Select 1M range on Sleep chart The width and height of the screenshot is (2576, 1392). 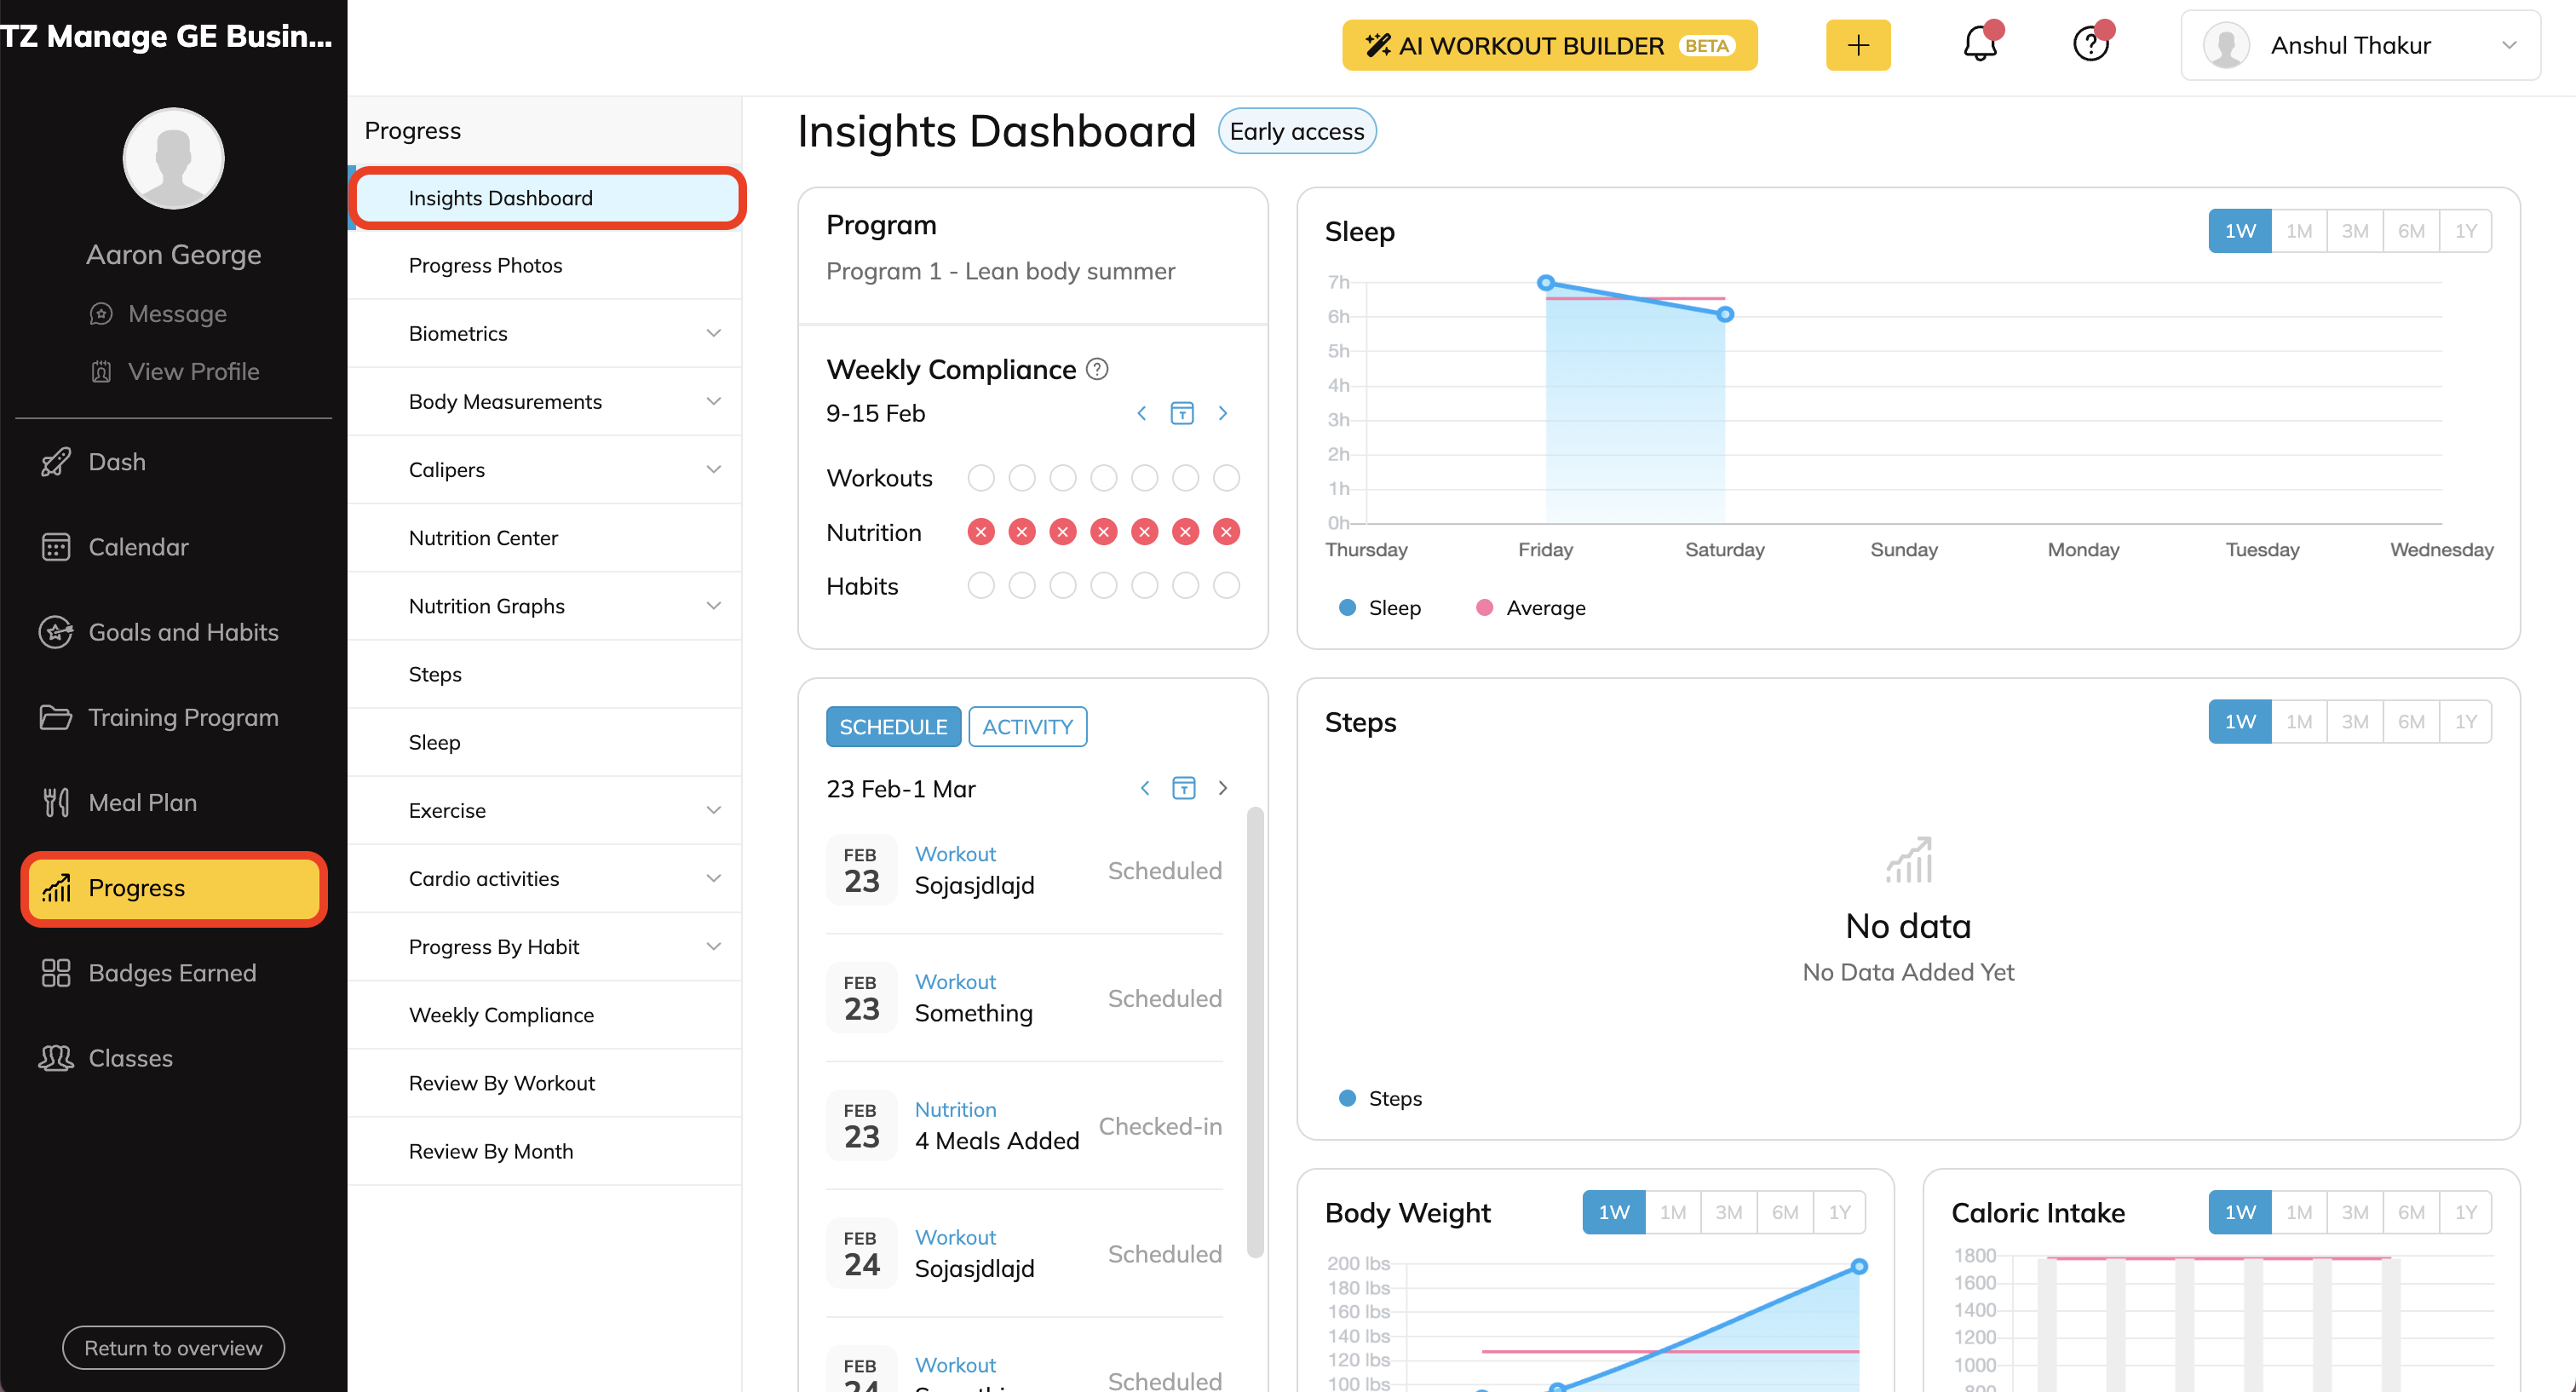click(x=2298, y=231)
